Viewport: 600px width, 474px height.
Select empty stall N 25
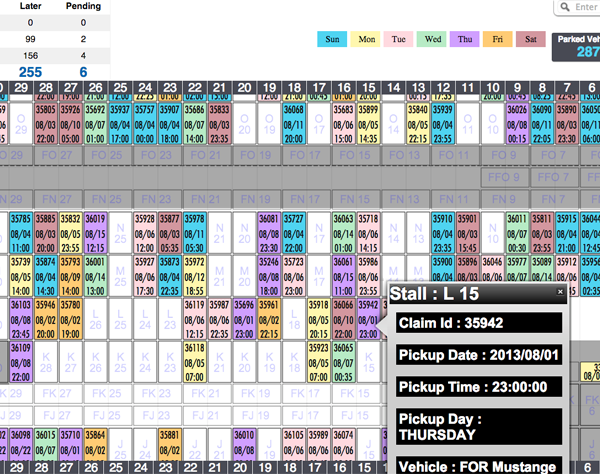pos(120,232)
